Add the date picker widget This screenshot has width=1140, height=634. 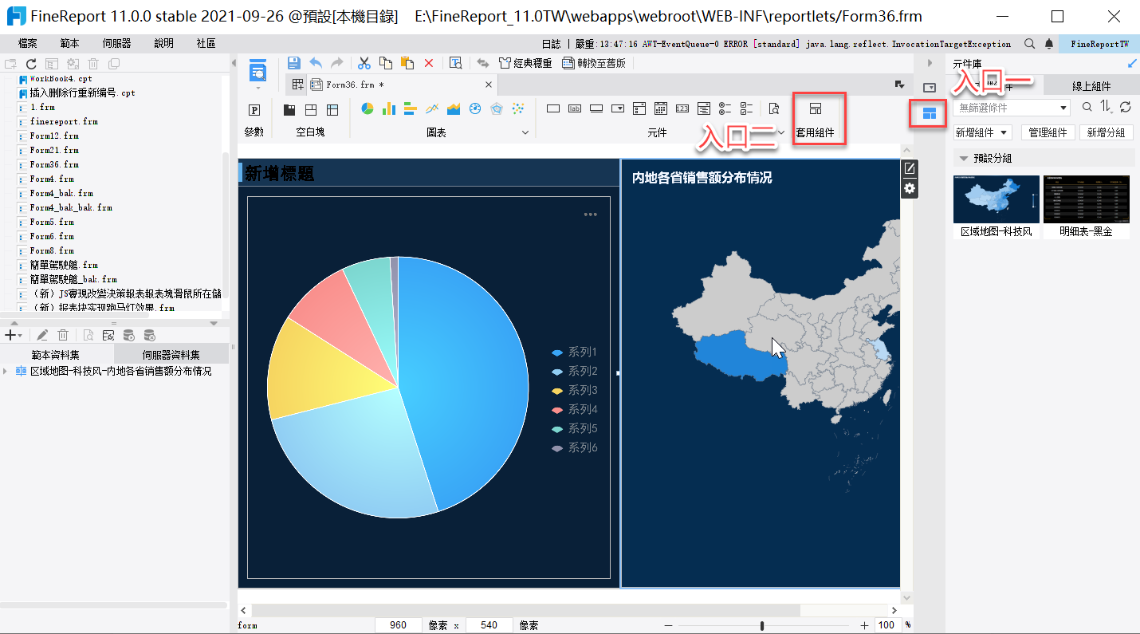[660, 109]
